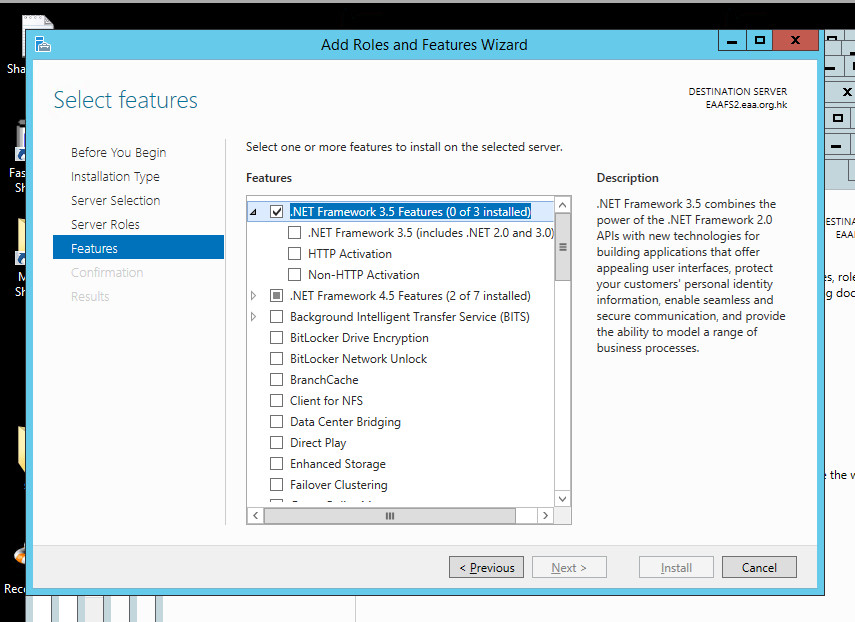855x622 pixels.
Task: Check BitLocker Drive Encryption
Action: click(x=276, y=337)
